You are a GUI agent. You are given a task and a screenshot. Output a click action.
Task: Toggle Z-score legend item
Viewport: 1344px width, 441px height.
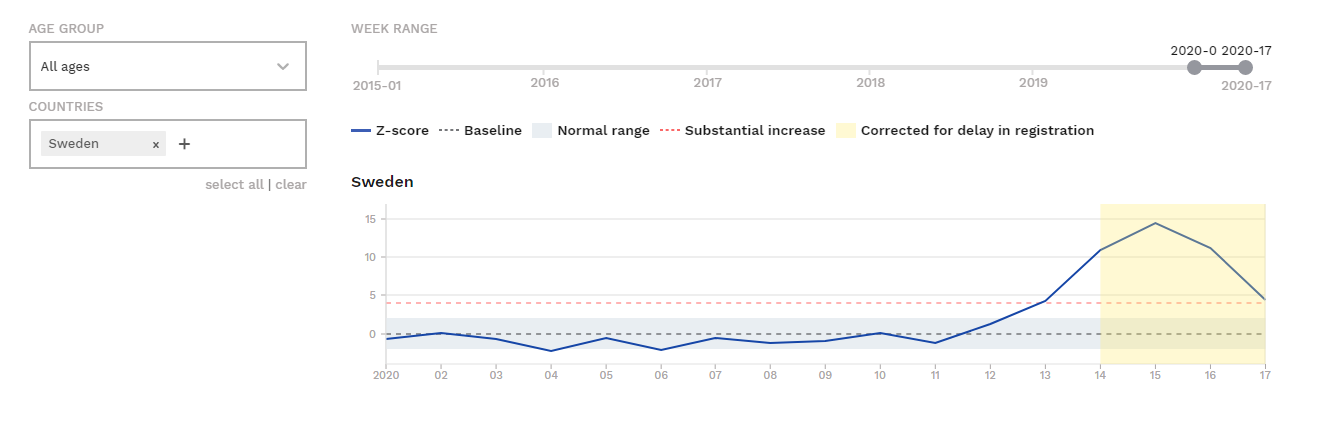click(x=390, y=131)
